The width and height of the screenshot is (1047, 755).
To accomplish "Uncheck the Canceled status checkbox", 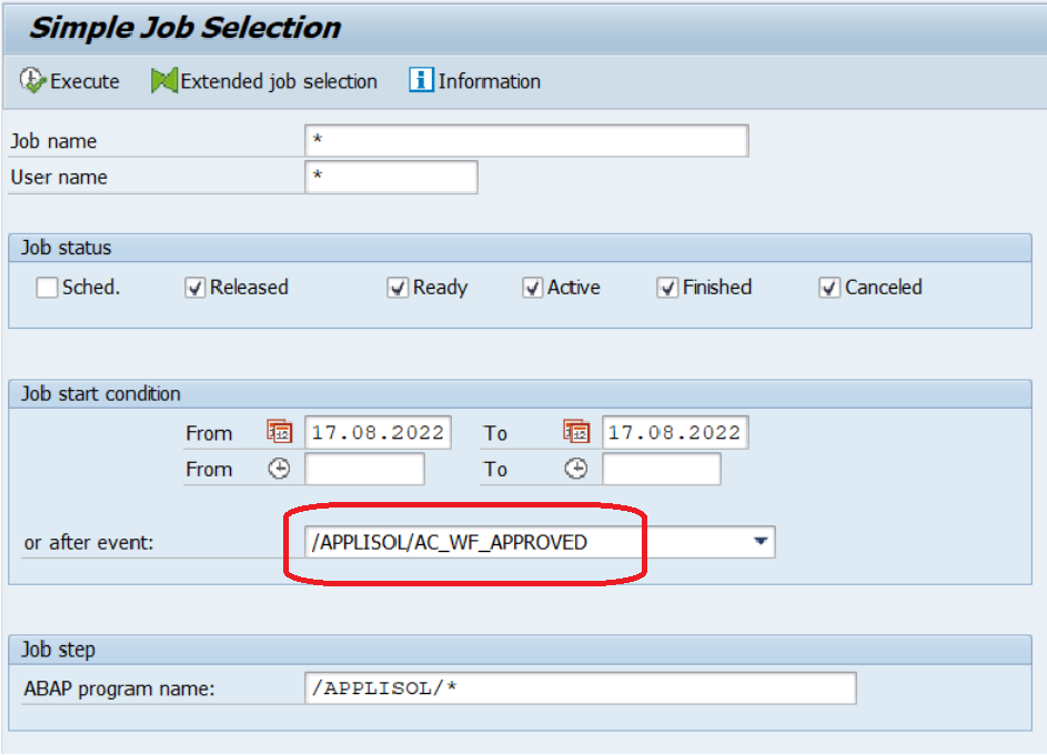I will [829, 288].
